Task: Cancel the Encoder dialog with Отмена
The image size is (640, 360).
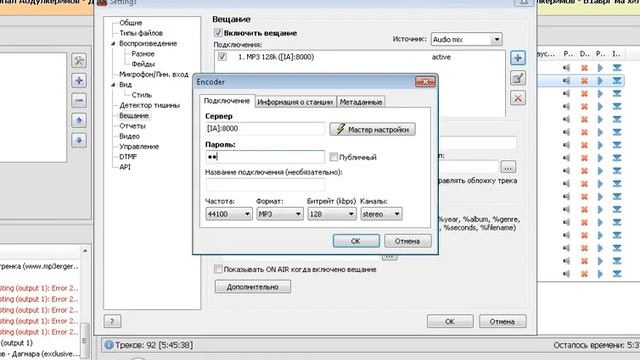Action: pyautogui.click(x=407, y=241)
